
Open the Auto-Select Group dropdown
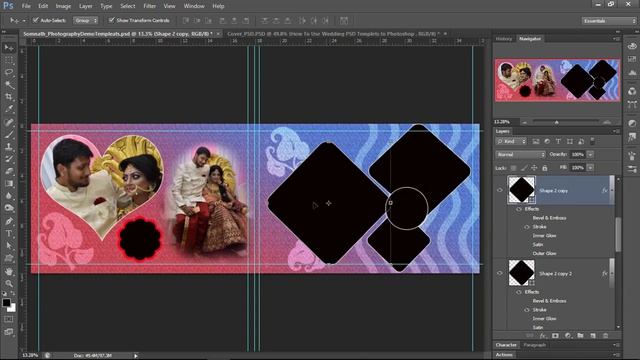pos(85,20)
